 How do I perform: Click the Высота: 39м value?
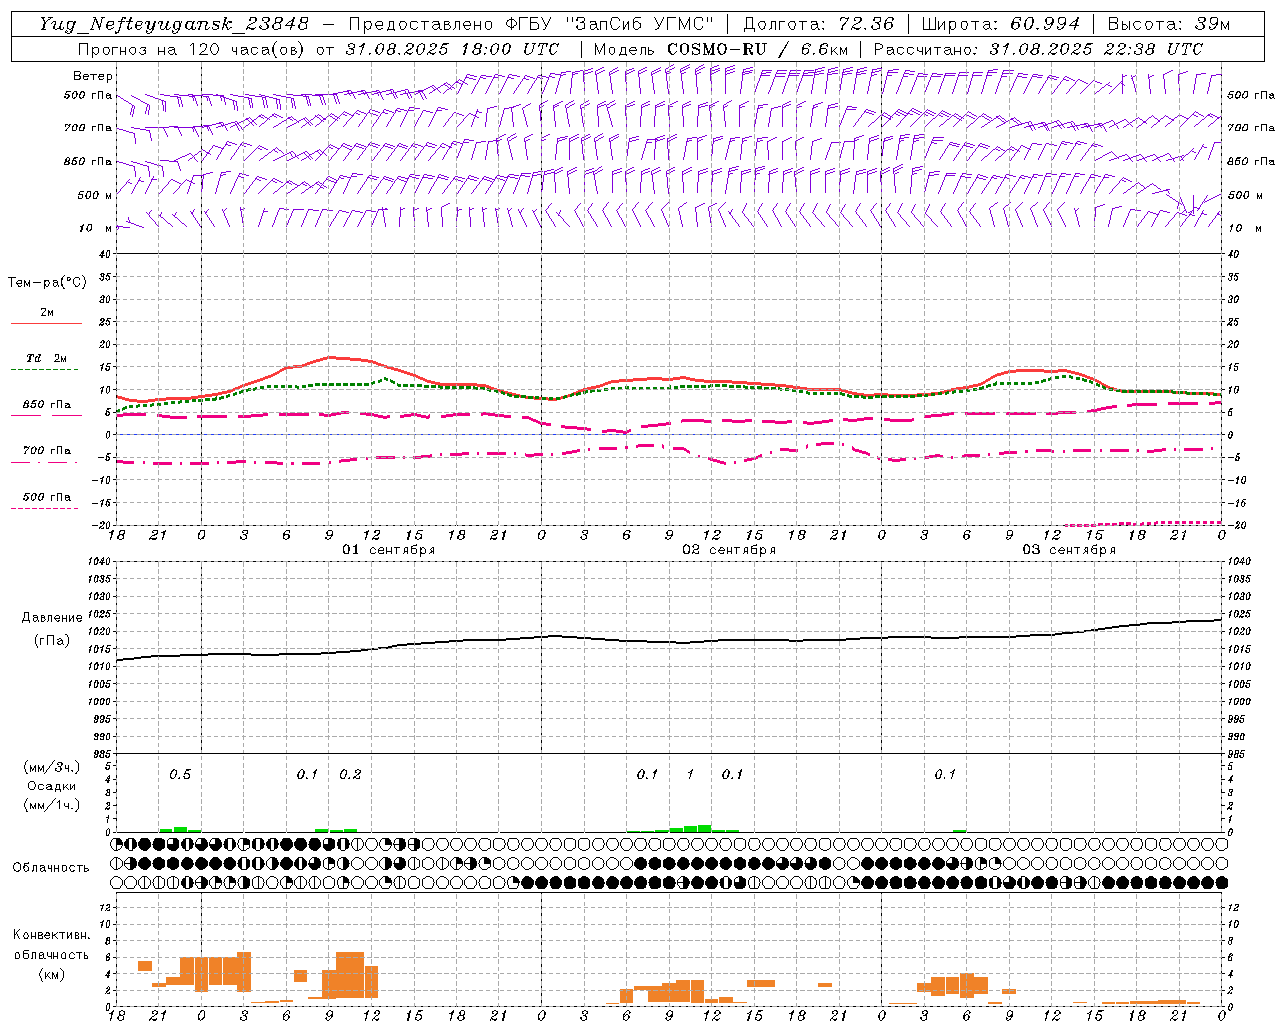[x=1169, y=24]
